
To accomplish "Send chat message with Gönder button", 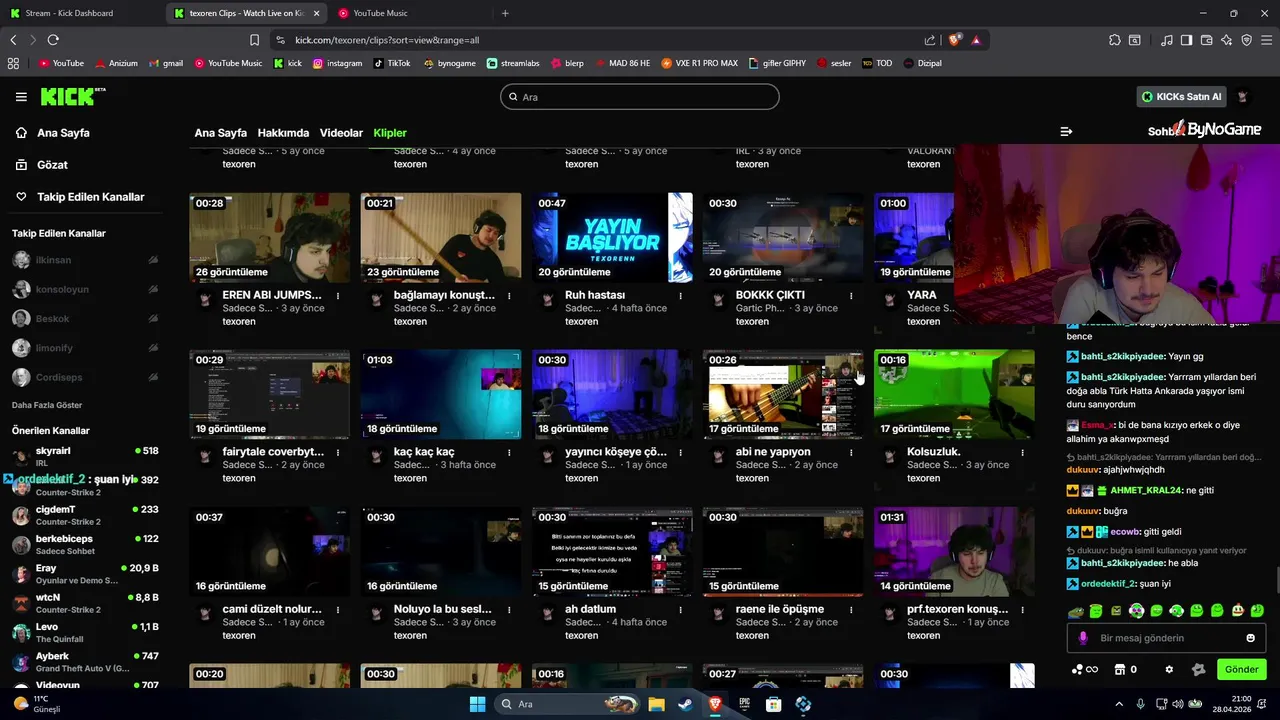I will coord(1241,670).
